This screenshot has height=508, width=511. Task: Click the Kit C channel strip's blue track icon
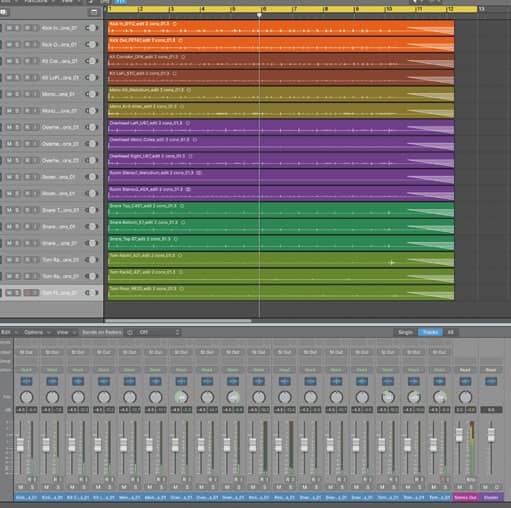(x=78, y=381)
